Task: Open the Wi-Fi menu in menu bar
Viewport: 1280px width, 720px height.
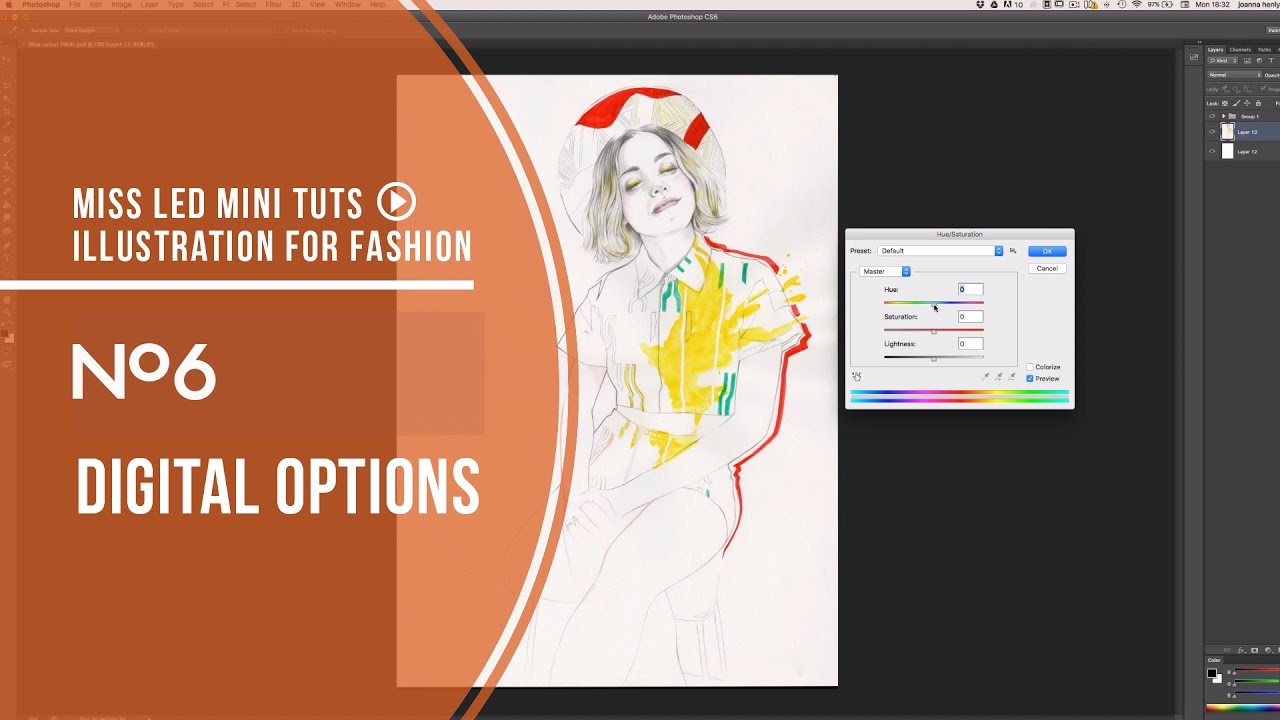Action: coord(1136,5)
